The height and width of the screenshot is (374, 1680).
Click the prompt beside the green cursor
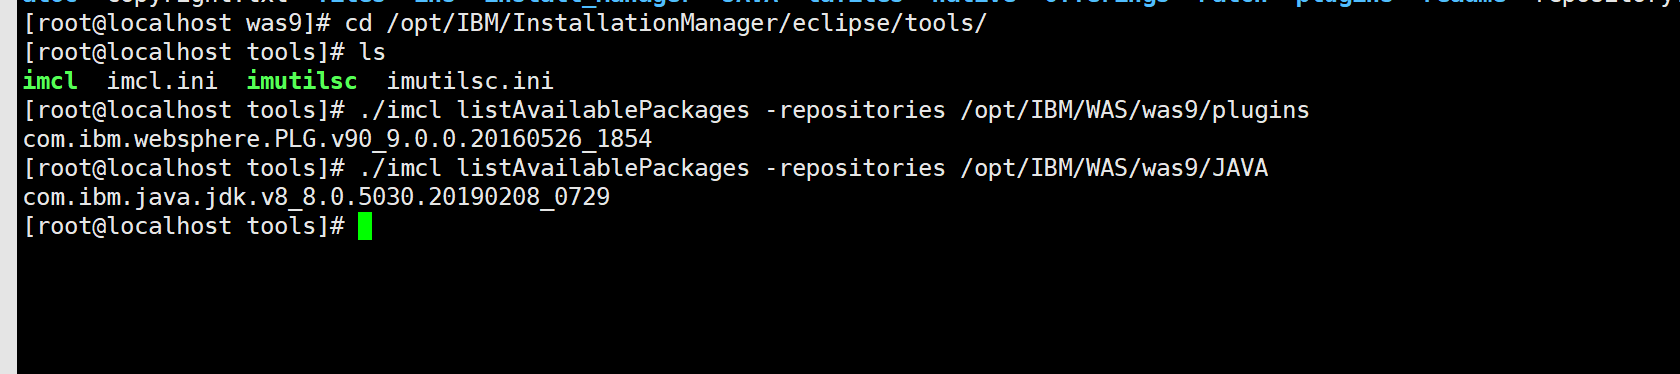click(x=184, y=226)
